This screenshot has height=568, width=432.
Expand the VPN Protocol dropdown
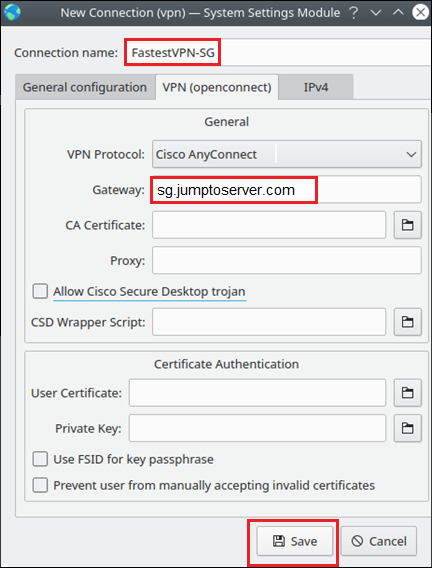tap(287, 154)
